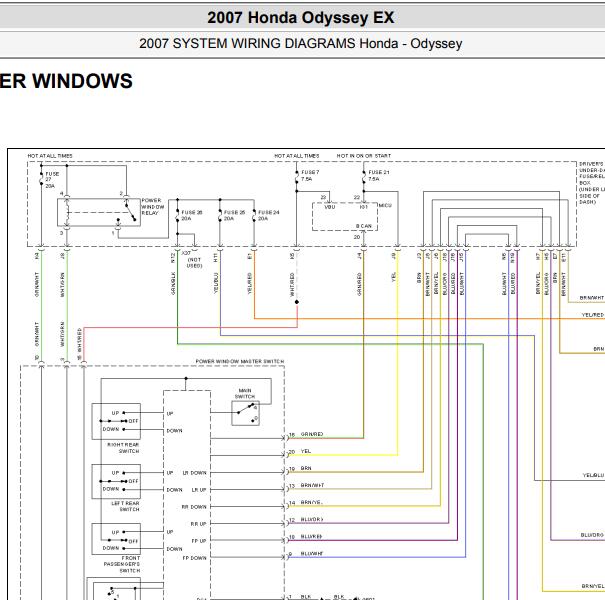Click the 'RIGHT REAR SWITCH' label
Viewport: 605px width, 600px height.
pyautogui.click(x=123, y=448)
